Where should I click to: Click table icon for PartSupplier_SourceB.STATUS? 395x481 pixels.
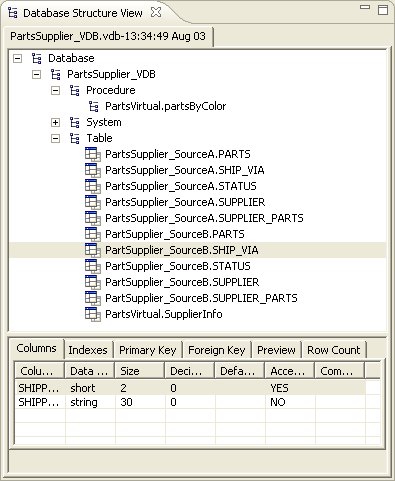click(93, 266)
